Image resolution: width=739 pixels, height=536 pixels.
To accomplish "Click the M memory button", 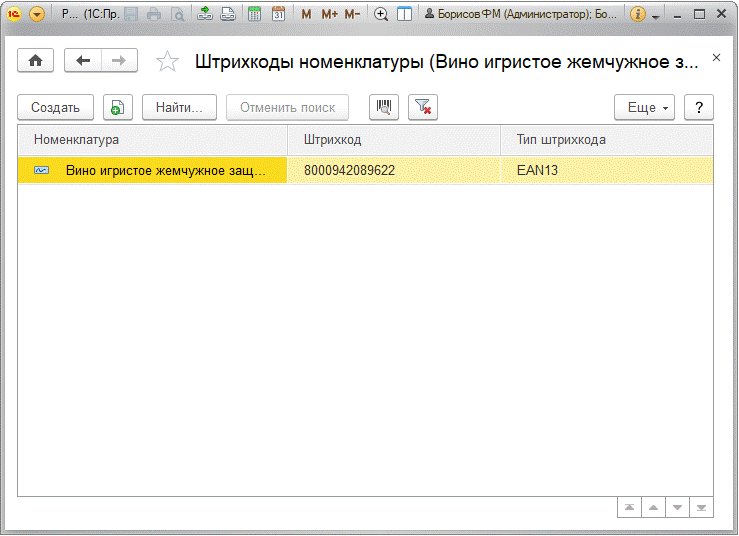I will click(x=306, y=14).
